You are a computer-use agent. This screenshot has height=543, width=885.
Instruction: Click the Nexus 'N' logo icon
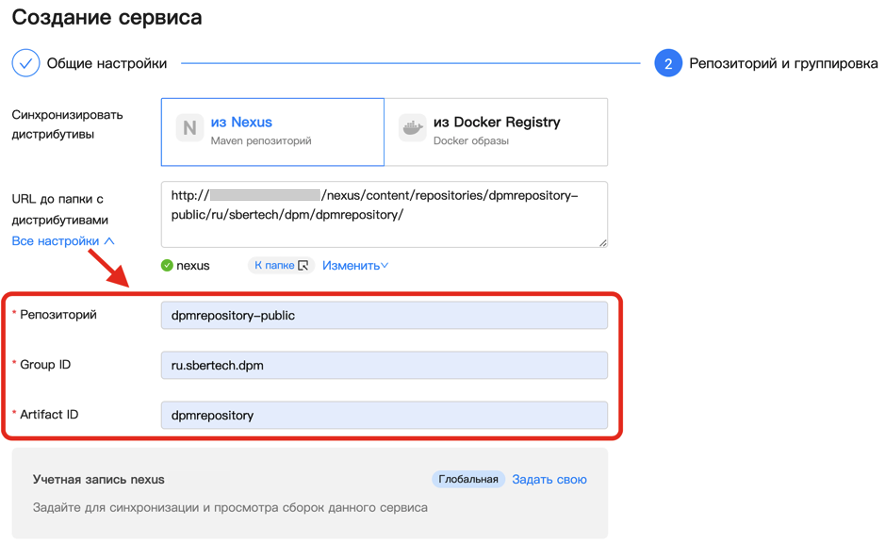pos(190,128)
